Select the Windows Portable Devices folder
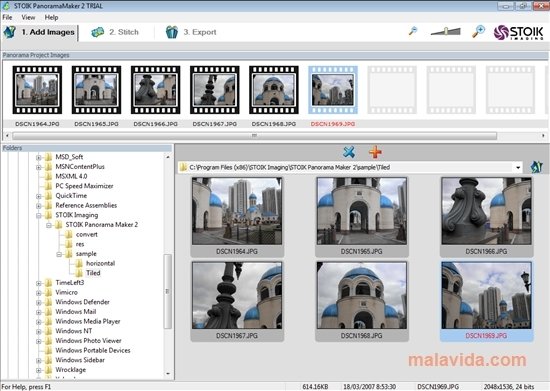 pyautogui.click(x=93, y=350)
